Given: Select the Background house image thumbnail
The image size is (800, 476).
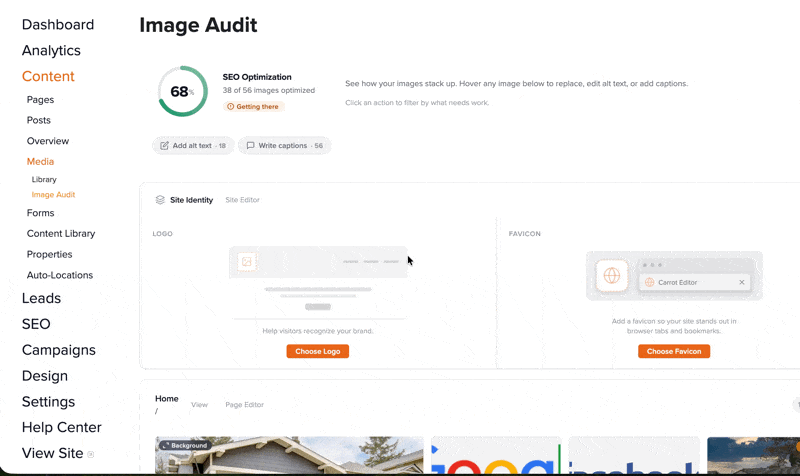Looking at the screenshot, I should 289,456.
